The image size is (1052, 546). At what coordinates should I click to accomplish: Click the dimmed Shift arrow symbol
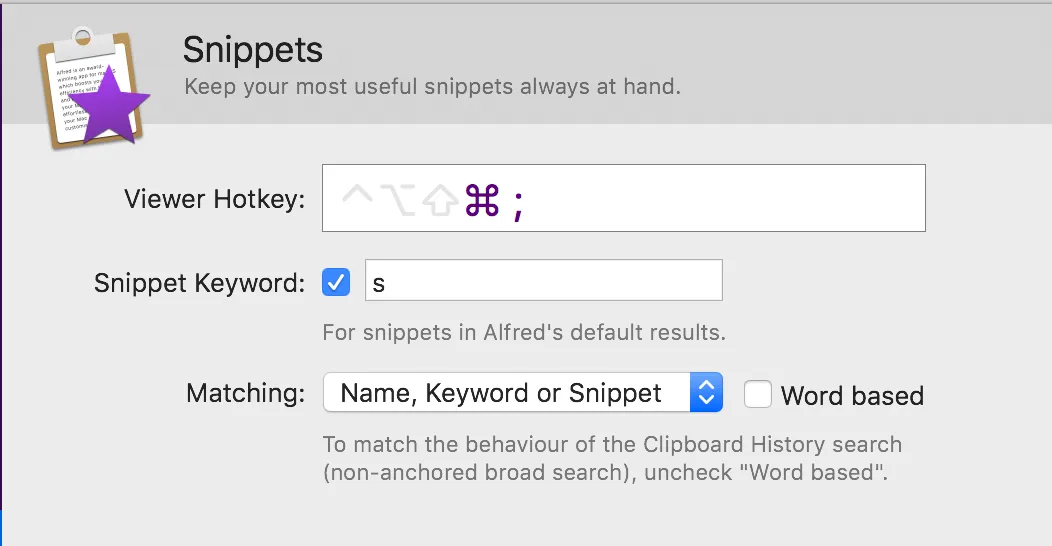(441, 201)
